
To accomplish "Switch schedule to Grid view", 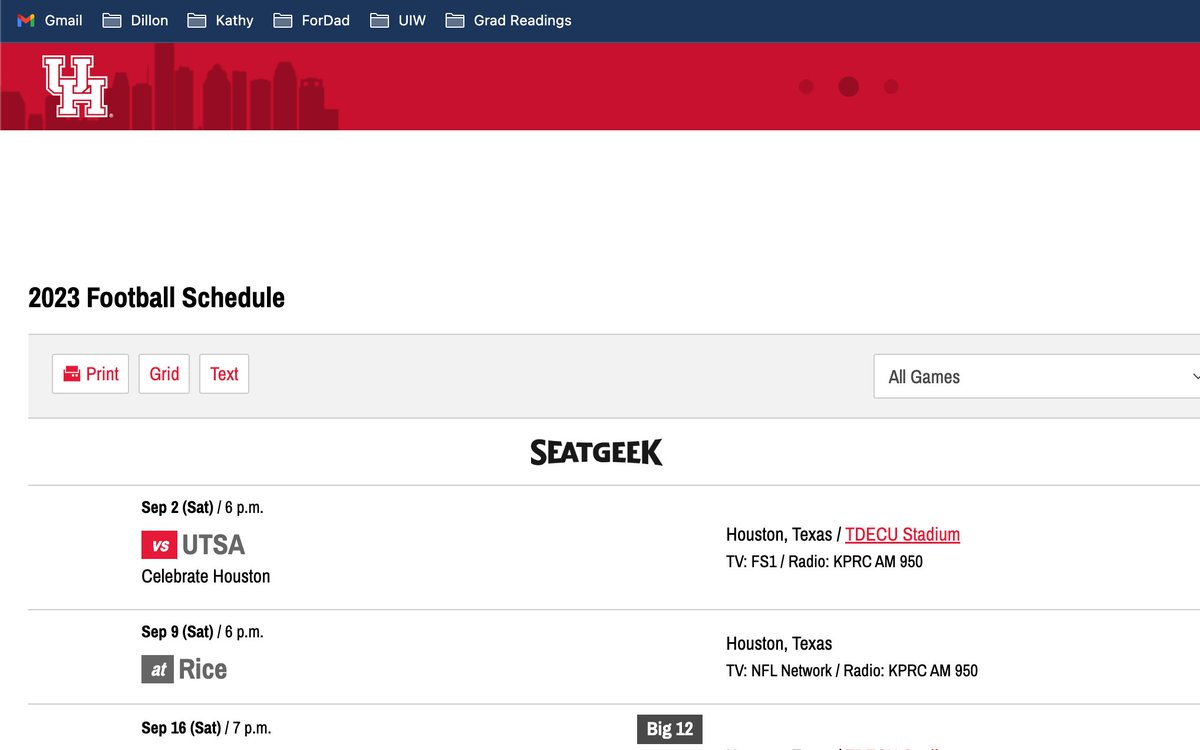I will [164, 374].
